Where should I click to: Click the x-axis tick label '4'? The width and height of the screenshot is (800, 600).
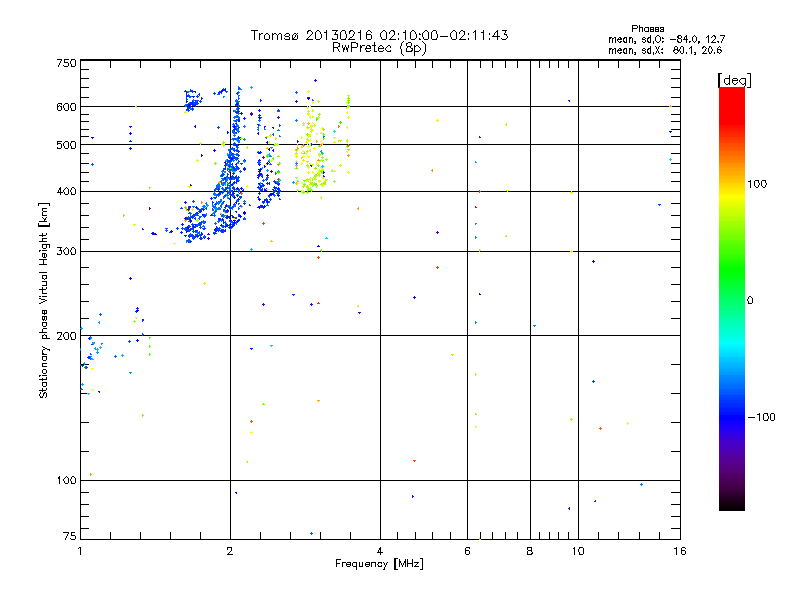click(x=380, y=551)
